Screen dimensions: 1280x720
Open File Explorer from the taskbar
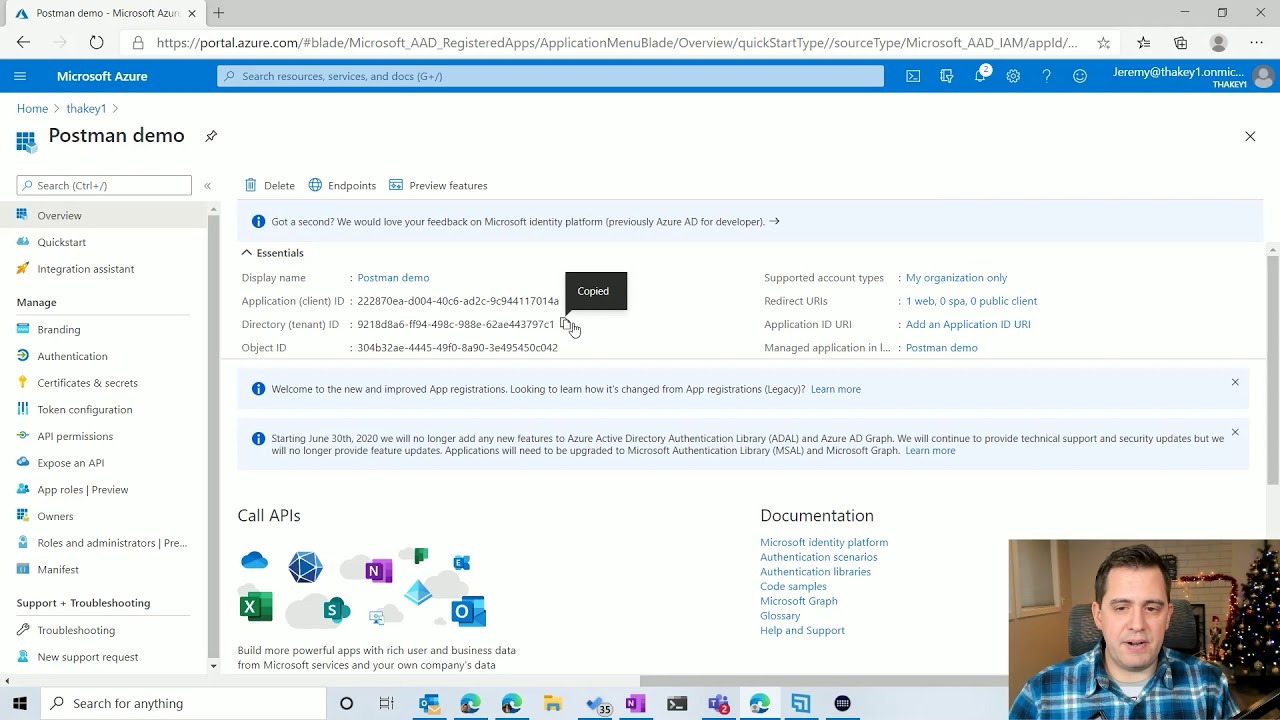click(x=553, y=703)
